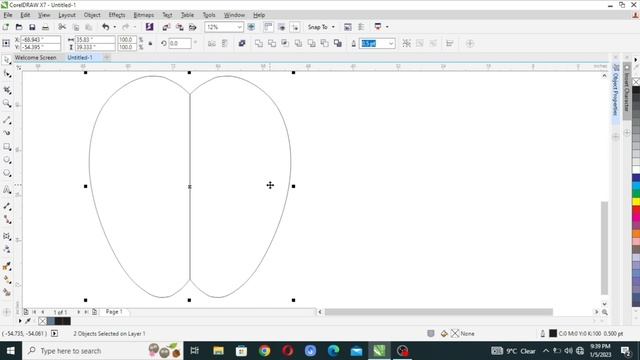Click the Import icon
Image resolution: width=640 pixels, height=360 pixels.
click(166, 27)
